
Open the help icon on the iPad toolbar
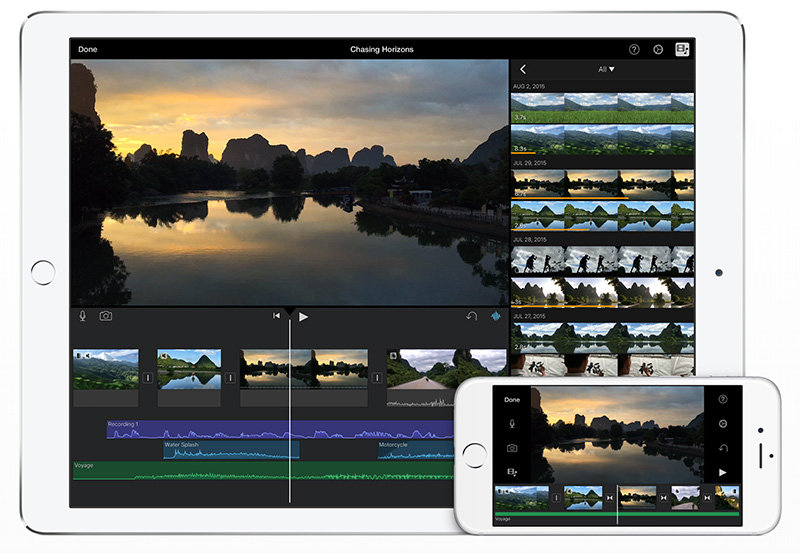click(x=634, y=49)
